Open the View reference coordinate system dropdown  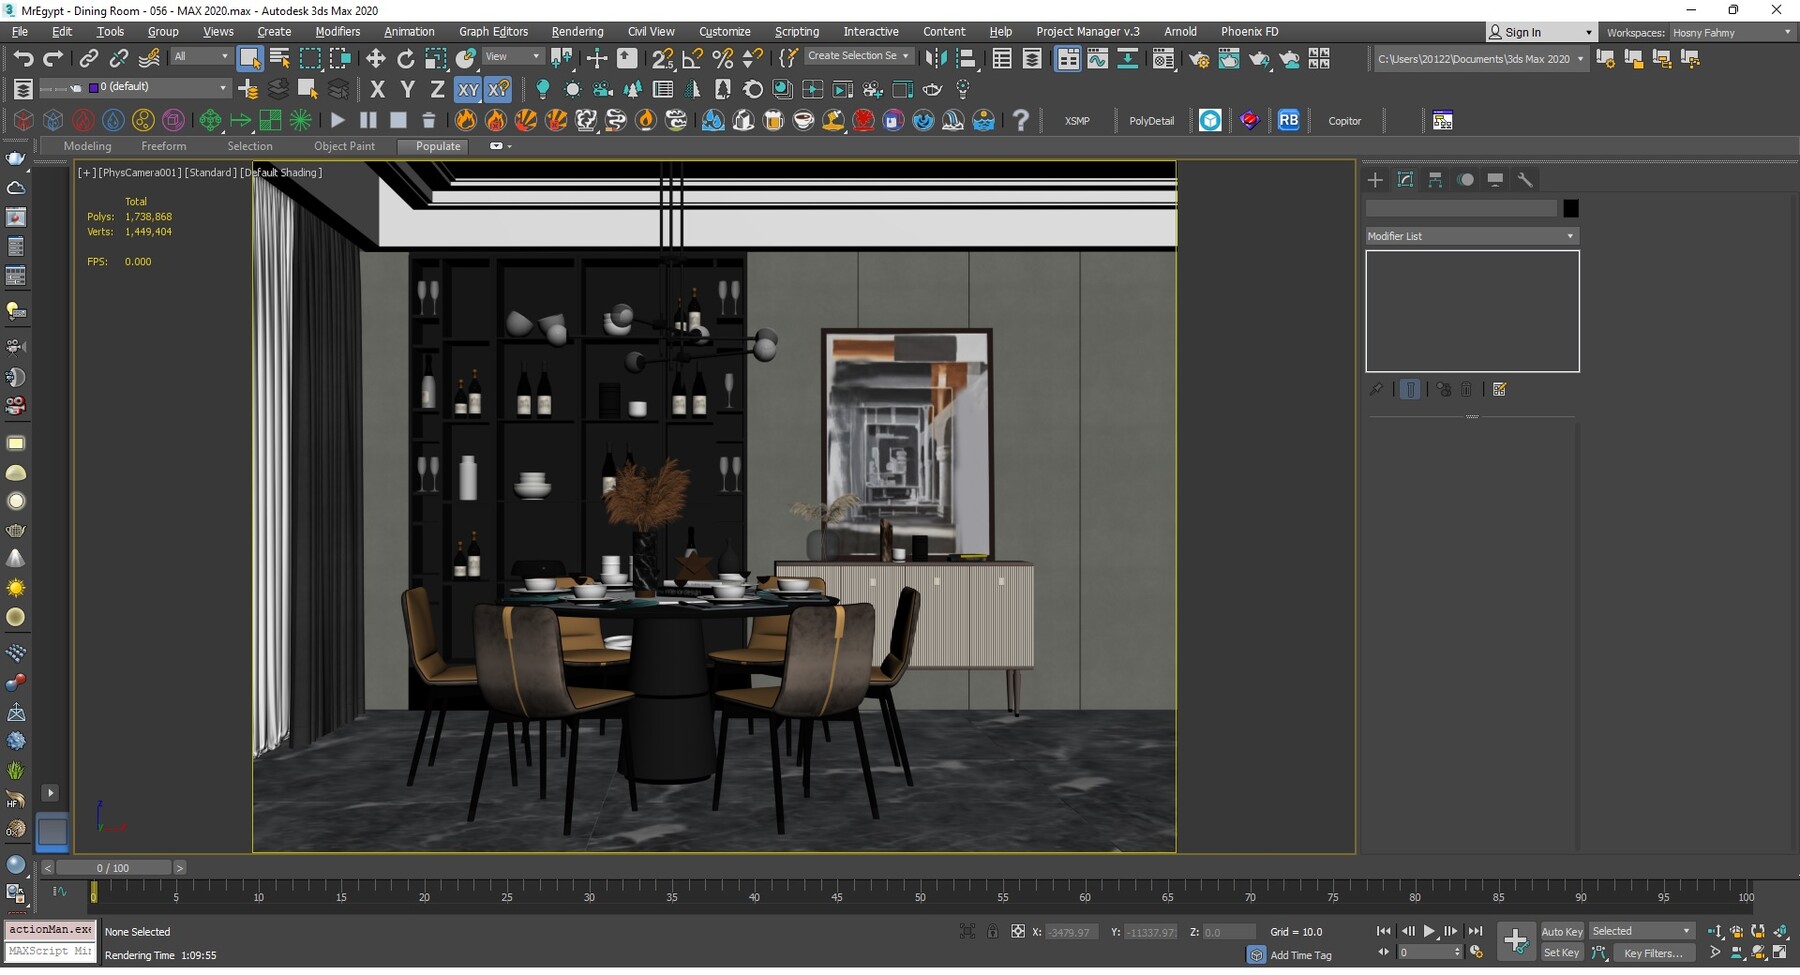coord(511,56)
